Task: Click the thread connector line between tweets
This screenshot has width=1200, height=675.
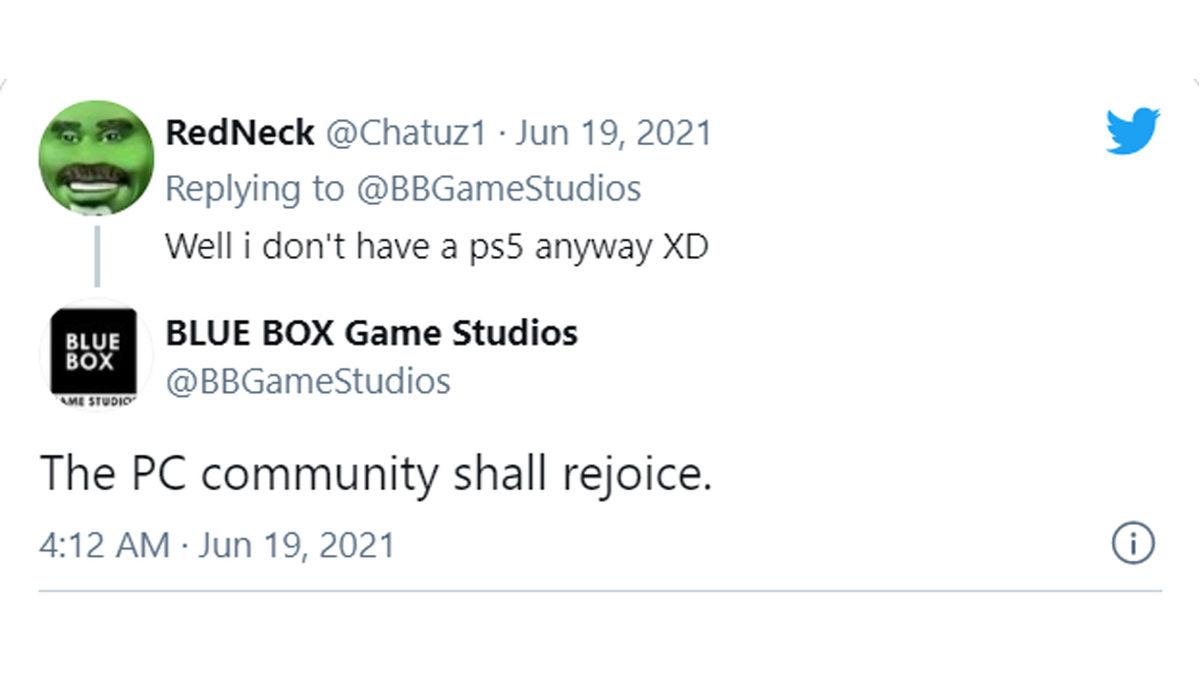Action: [x=95, y=255]
